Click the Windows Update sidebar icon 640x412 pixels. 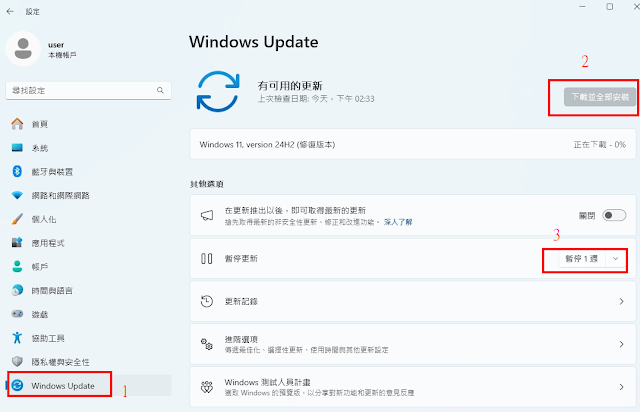tap(17, 385)
